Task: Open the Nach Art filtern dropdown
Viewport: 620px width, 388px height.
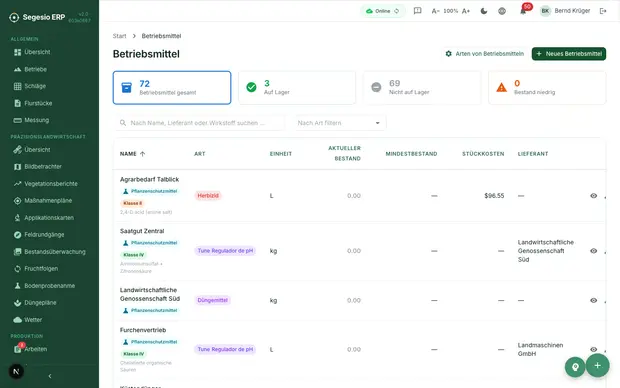Action: pyautogui.click(x=339, y=123)
